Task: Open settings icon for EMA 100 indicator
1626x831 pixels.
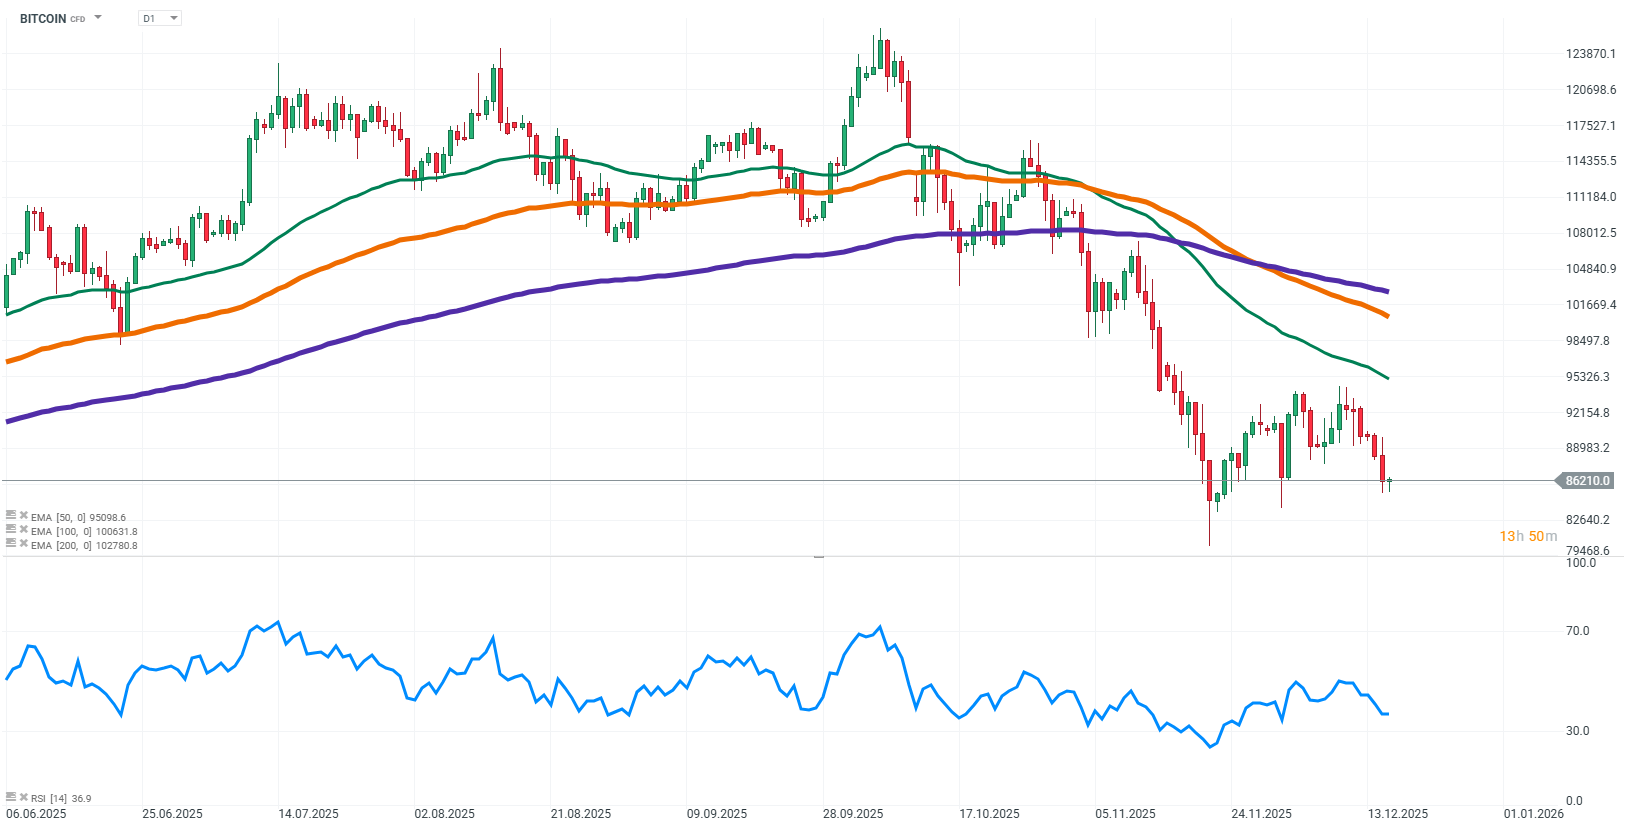Action: [11, 530]
